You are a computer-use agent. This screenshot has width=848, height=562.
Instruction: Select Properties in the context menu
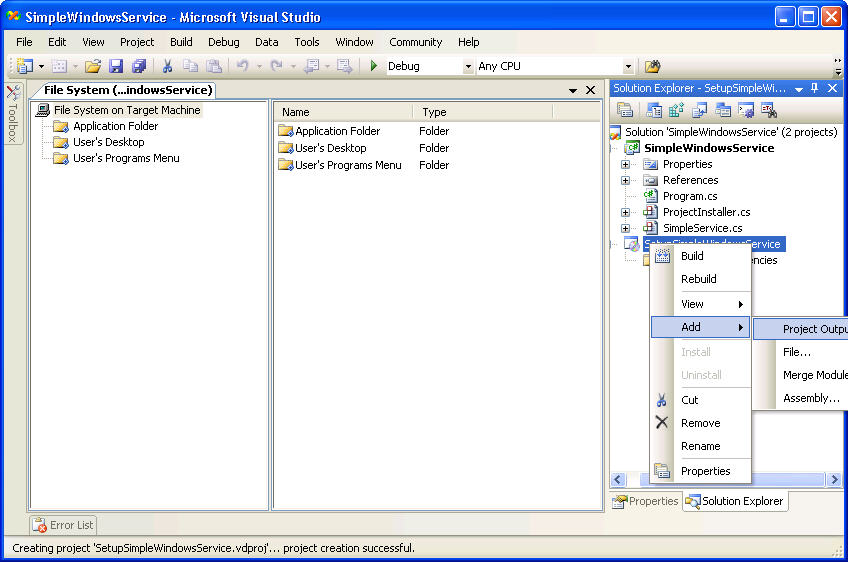(700, 471)
